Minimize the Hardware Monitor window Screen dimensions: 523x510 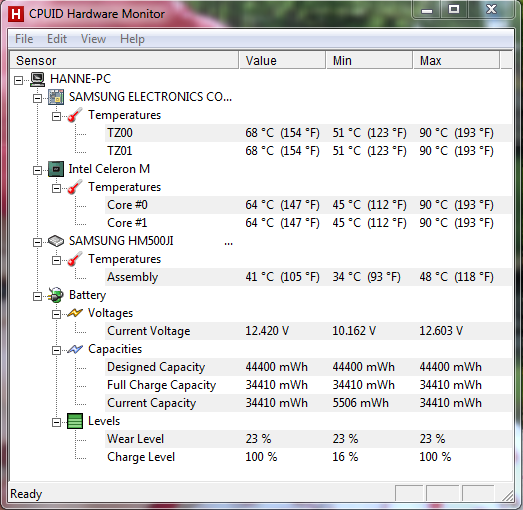[x=427, y=10]
